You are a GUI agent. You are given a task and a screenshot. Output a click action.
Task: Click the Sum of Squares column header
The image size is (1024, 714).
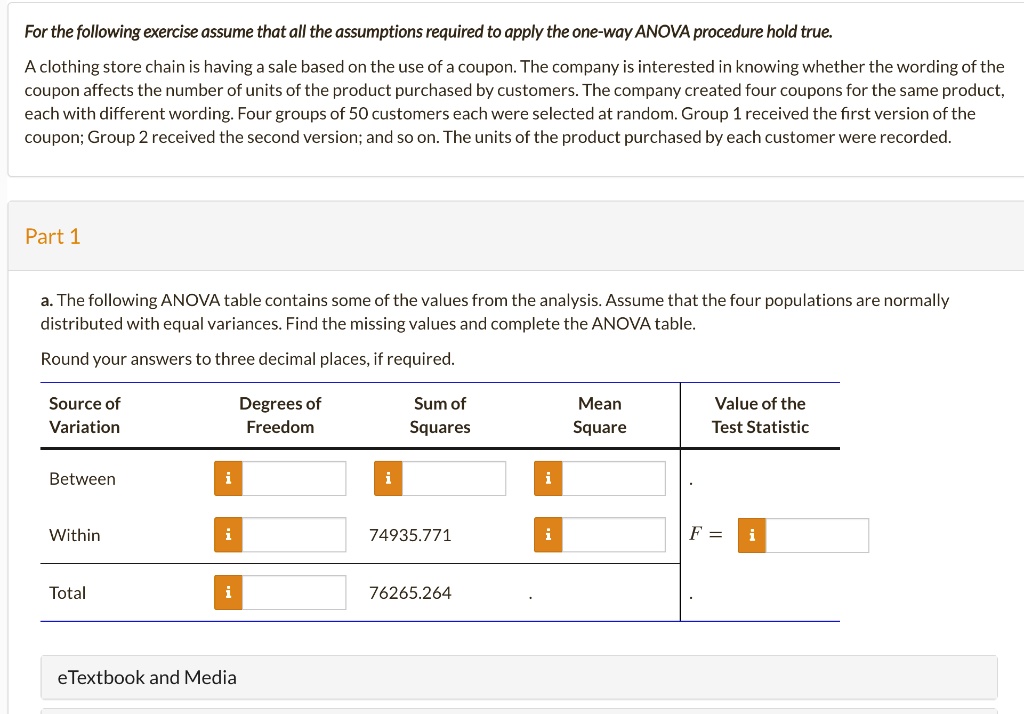[440, 415]
